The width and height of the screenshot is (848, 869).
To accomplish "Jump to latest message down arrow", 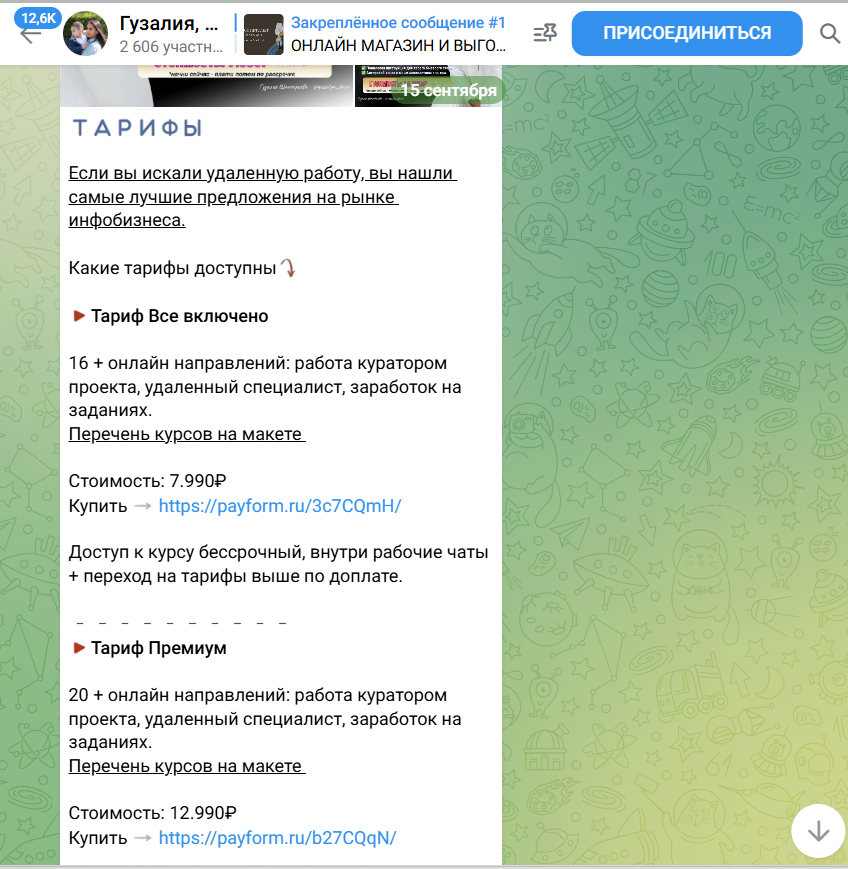I will (818, 832).
